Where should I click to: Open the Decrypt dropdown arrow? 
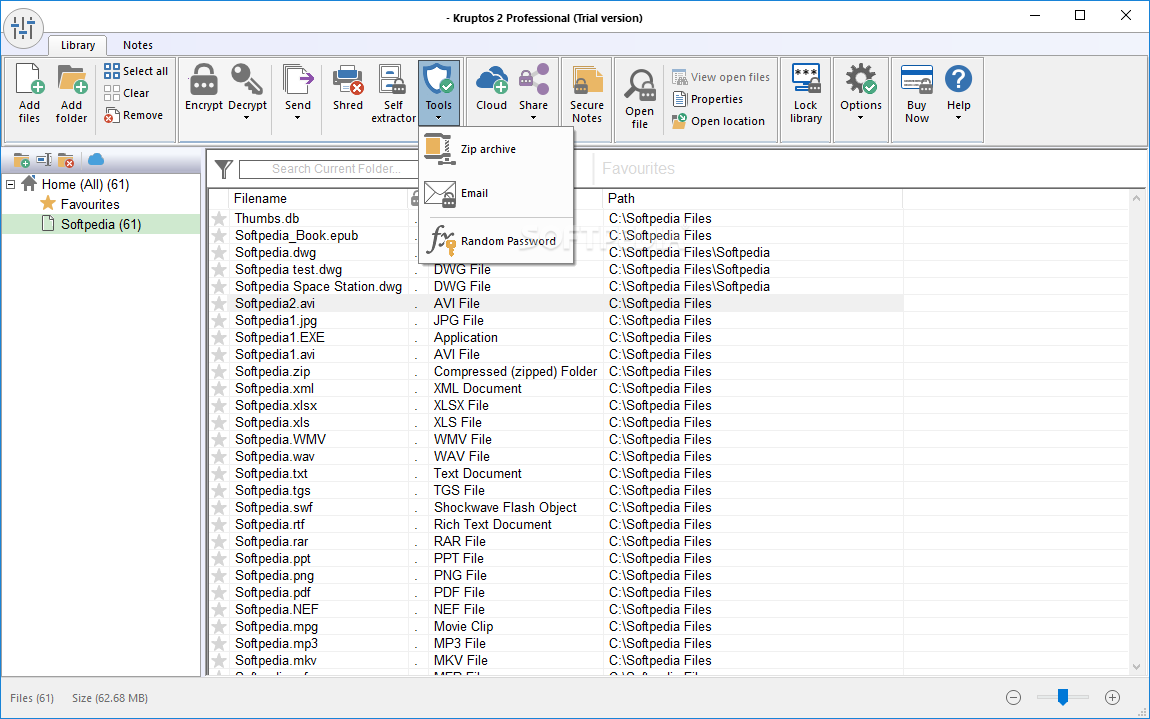[247, 118]
